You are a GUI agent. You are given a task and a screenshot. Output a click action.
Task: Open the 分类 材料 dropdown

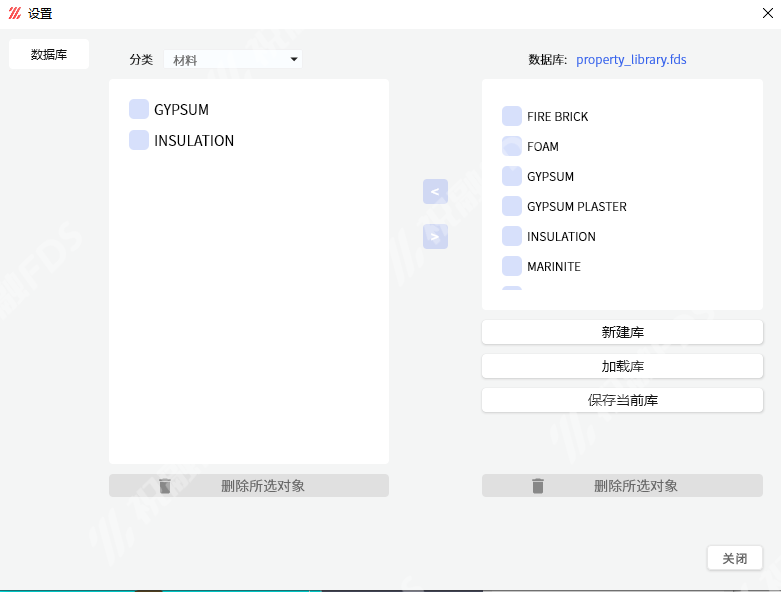tap(233, 60)
